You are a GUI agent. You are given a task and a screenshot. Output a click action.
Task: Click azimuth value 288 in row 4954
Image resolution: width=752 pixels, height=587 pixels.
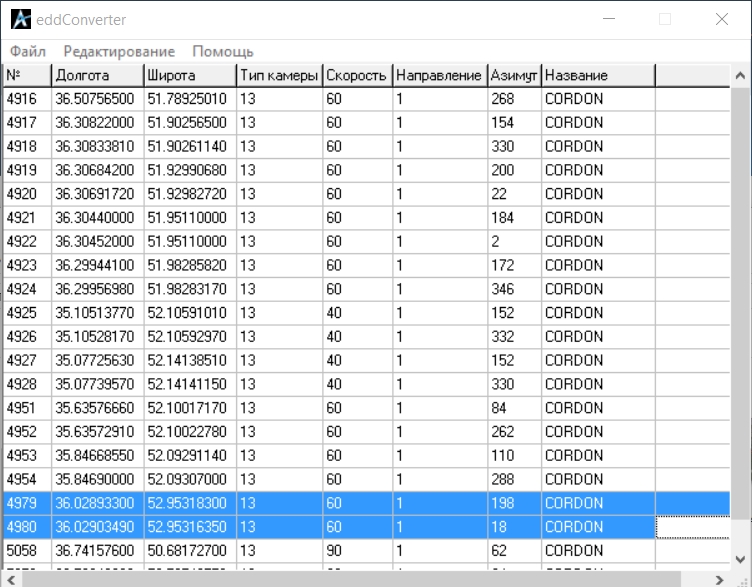point(514,479)
